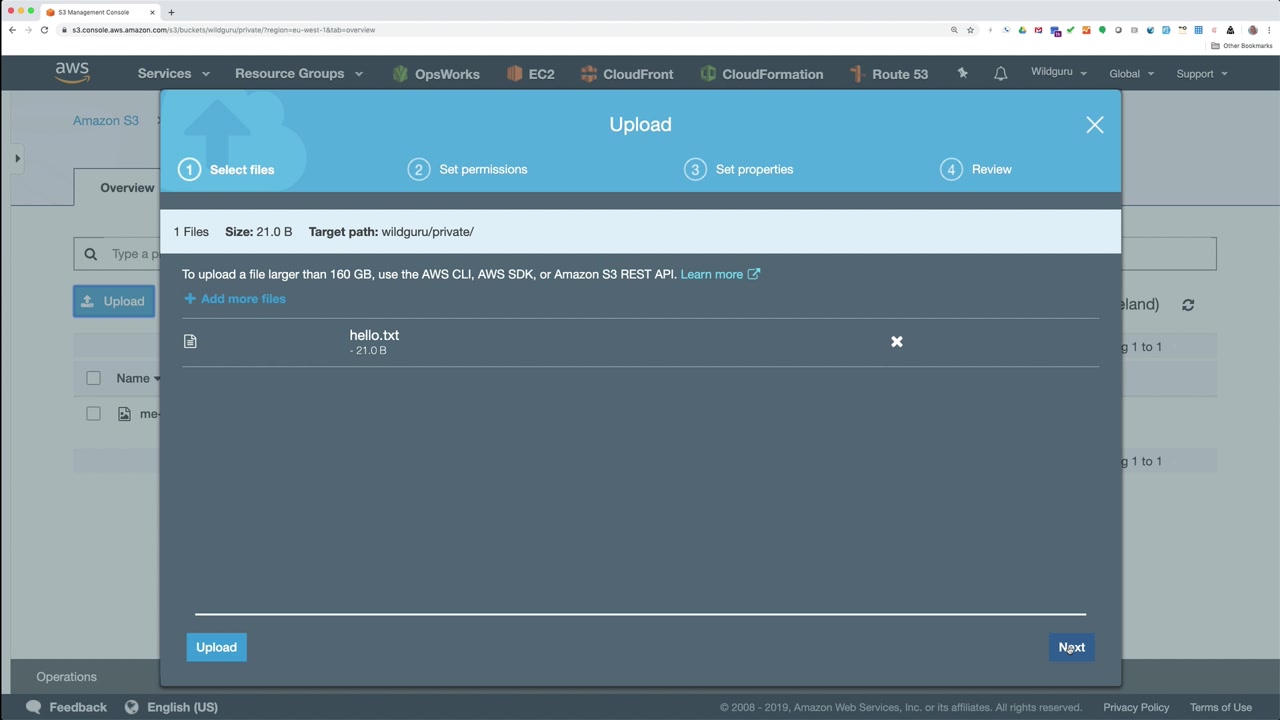Expand the Resource Groups dropdown
Viewport: 1280px width, 720px height.
pyautogui.click(x=299, y=74)
